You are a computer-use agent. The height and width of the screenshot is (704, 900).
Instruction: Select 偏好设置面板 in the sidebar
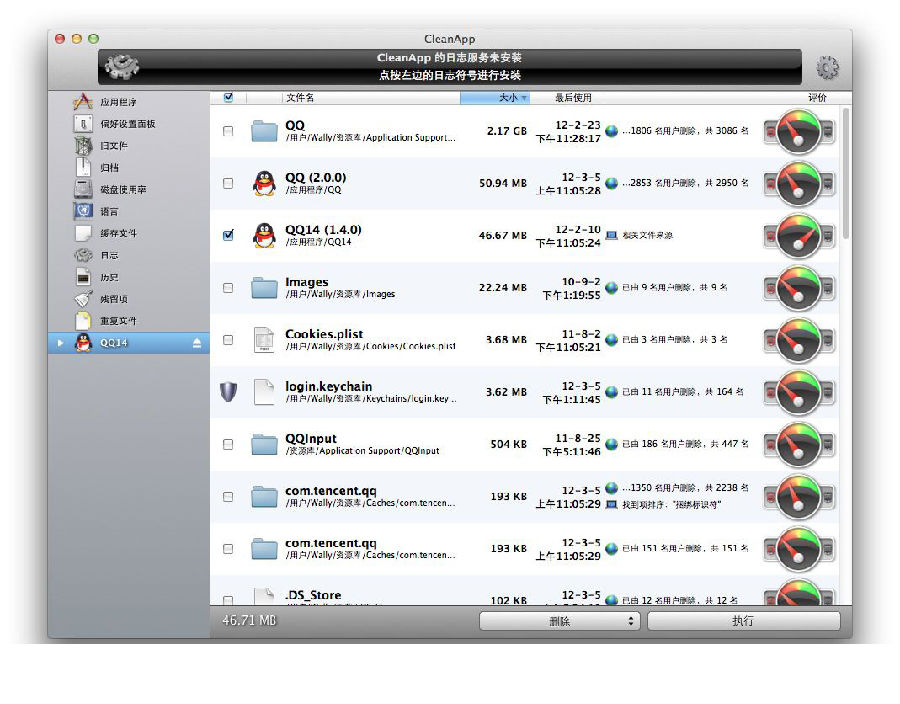coord(126,124)
